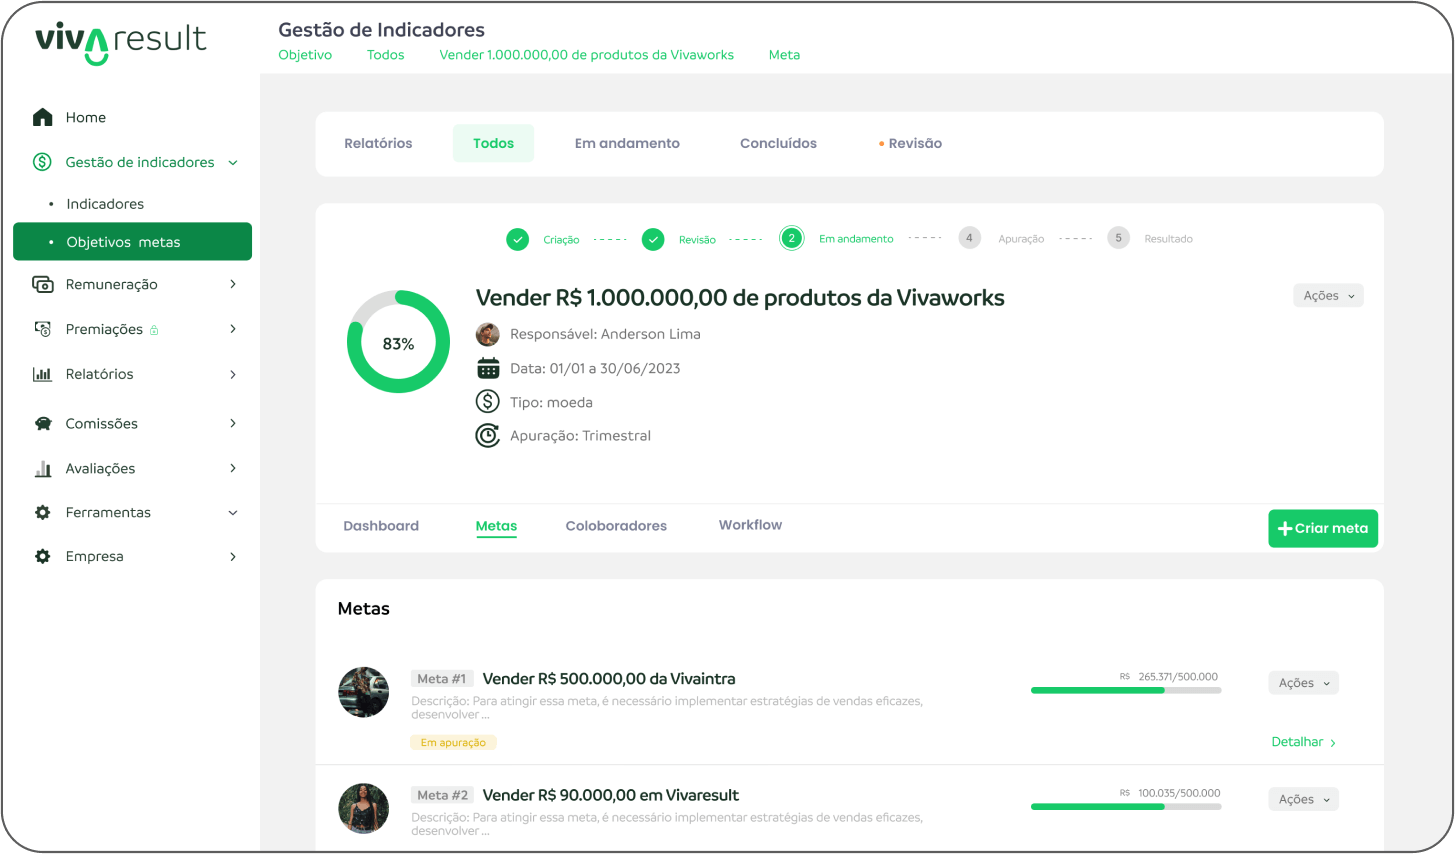
Task: Open the Dashboard tab
Action: tap(381, 526)
